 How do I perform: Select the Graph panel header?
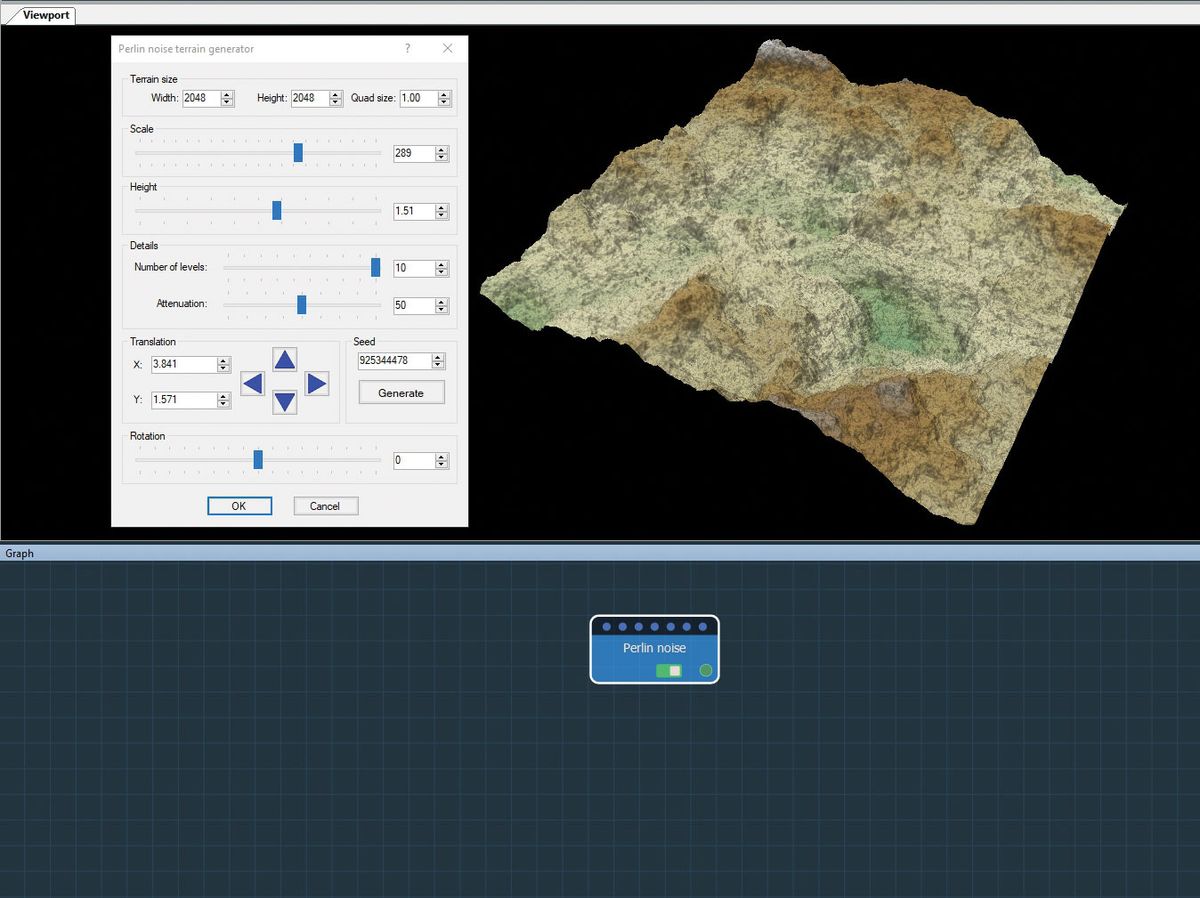coord(20,553)
